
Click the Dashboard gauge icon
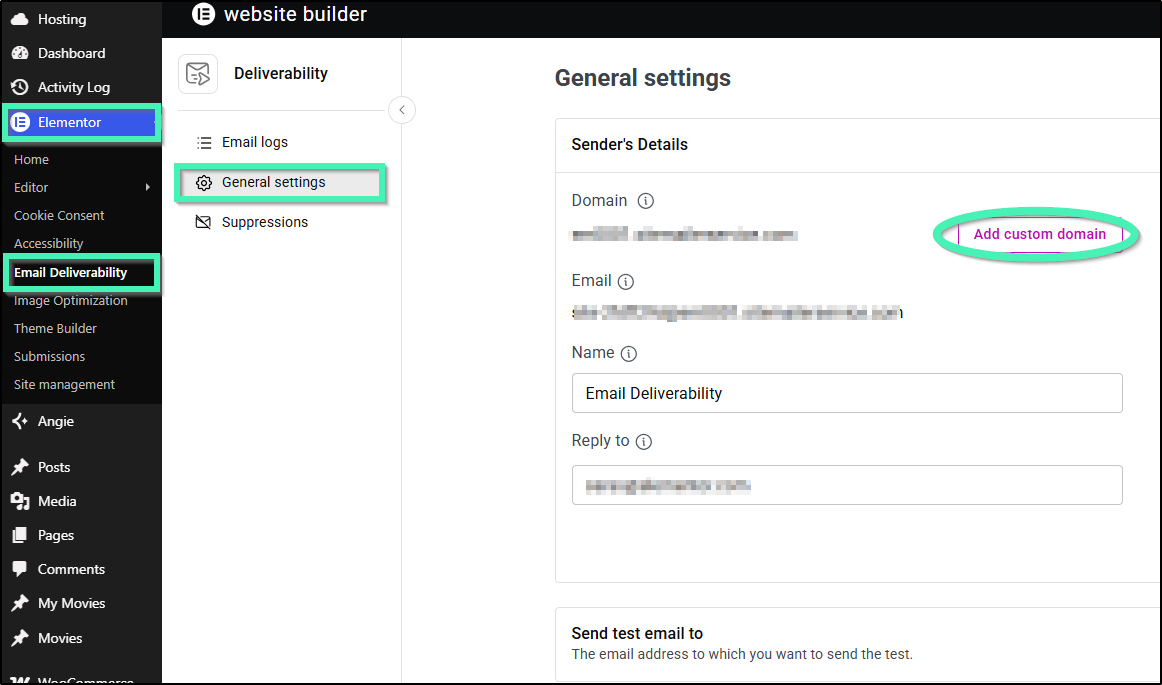[20, 53]
